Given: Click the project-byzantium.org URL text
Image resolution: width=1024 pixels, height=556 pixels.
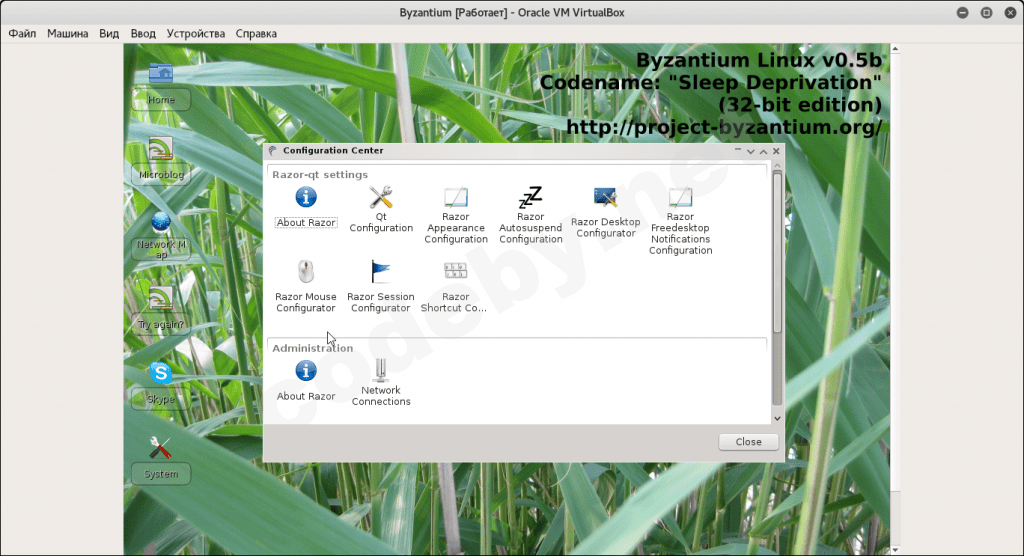Looking at the screenshot, I should (x=724, y=127).
